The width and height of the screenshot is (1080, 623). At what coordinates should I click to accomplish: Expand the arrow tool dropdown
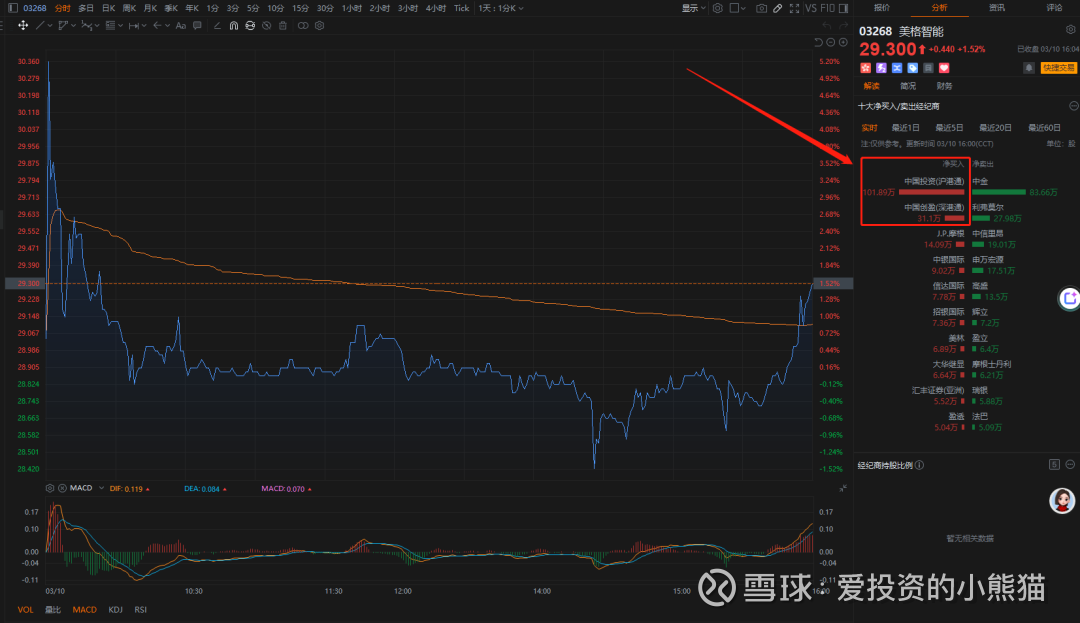(x=166, y=25)
